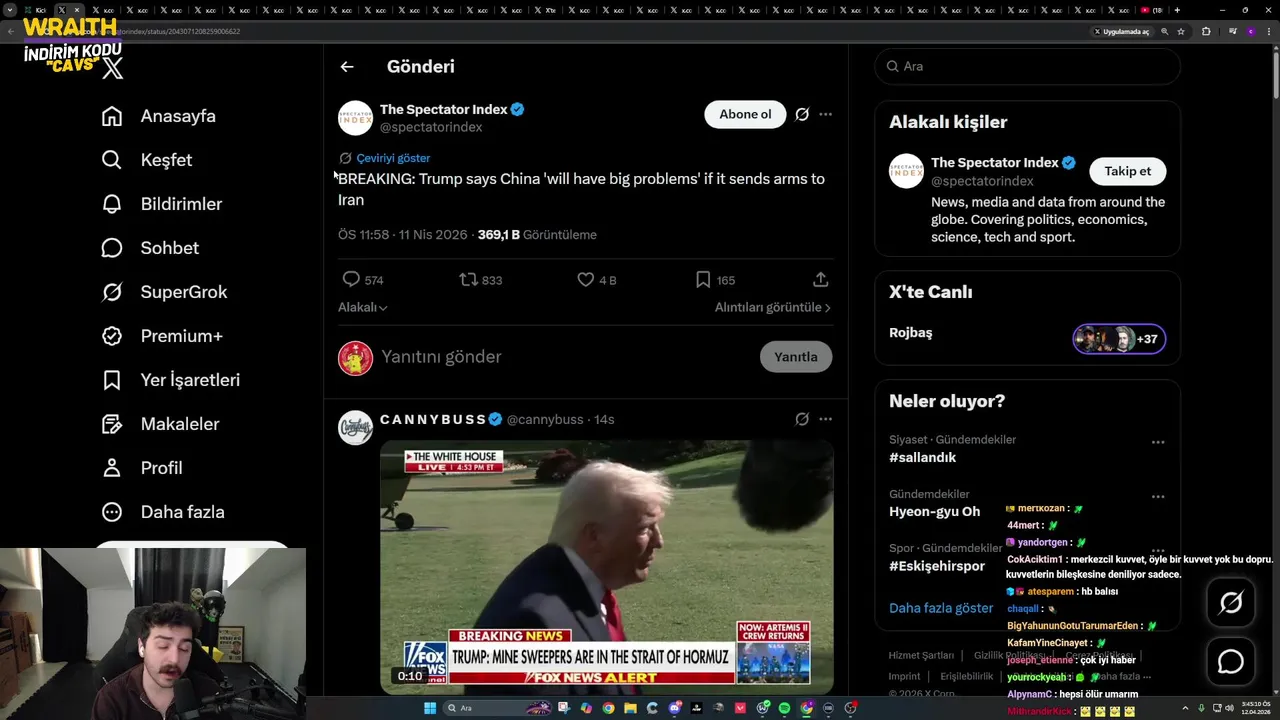Open Discord from the taskbar
Viewport: 1280px width, 720px height.
[x=675, y=708]
